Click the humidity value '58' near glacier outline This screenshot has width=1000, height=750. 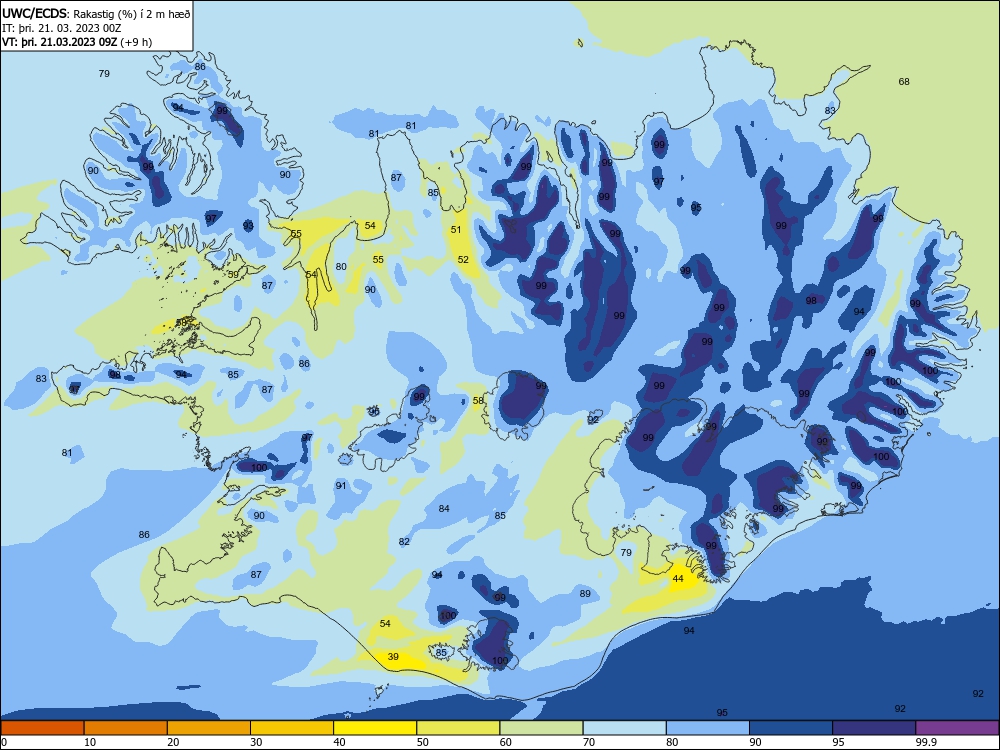[478, 401]
